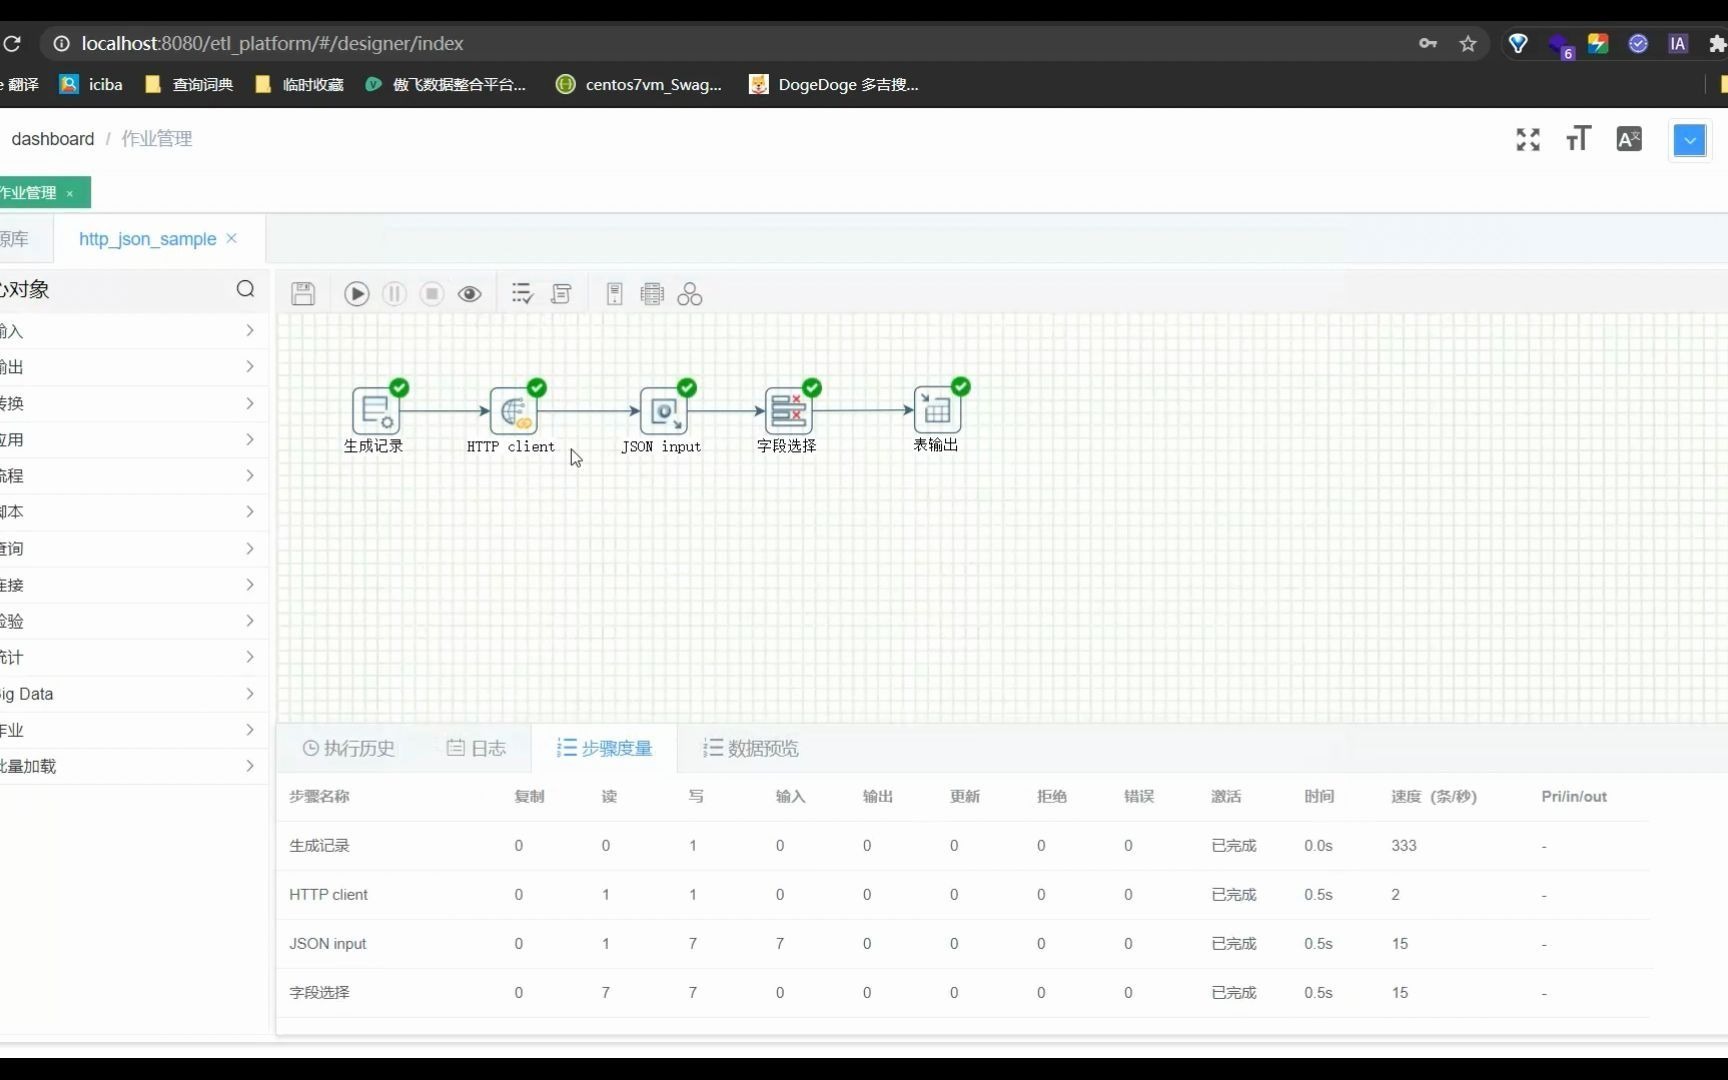
Task: Open the password key icon in address bar
Action: point(1428,43)
